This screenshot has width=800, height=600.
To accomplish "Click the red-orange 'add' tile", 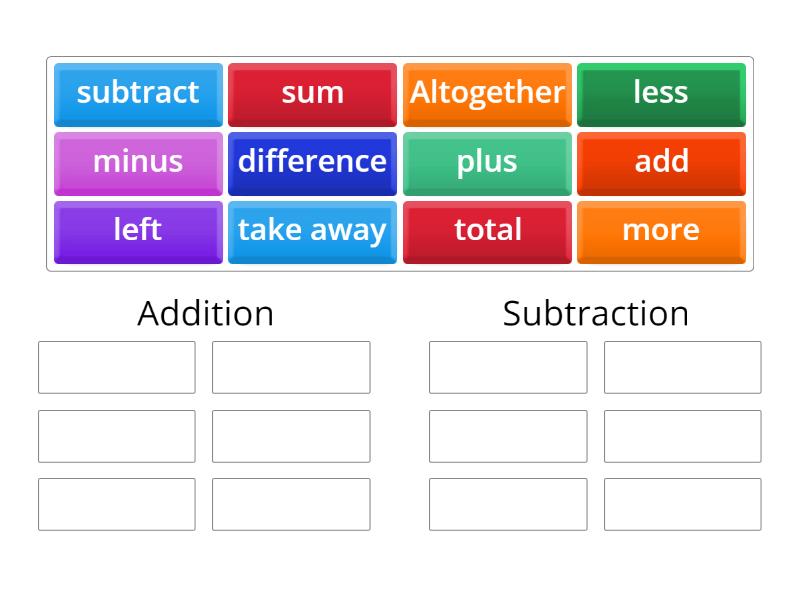I will 661,162.
